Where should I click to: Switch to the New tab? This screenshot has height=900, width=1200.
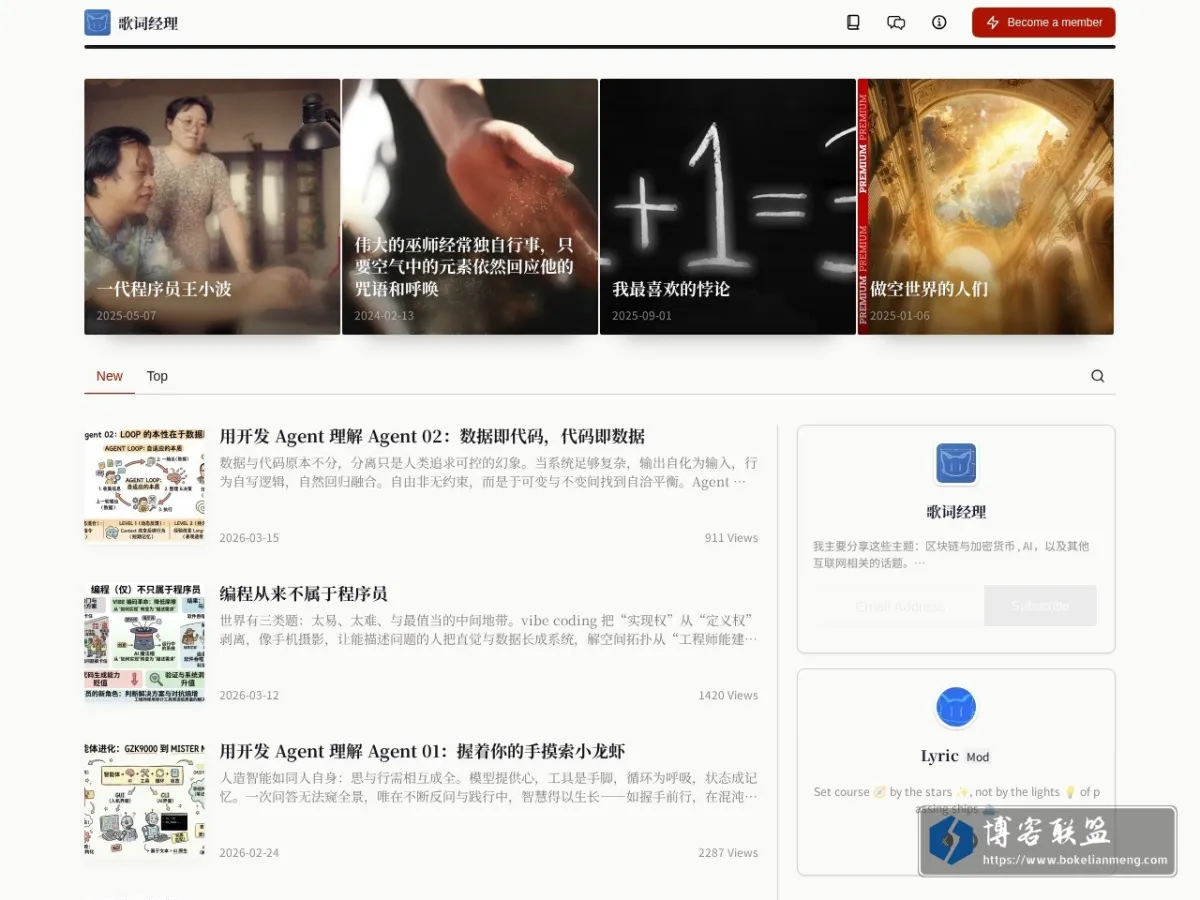[x=109, y=376]
